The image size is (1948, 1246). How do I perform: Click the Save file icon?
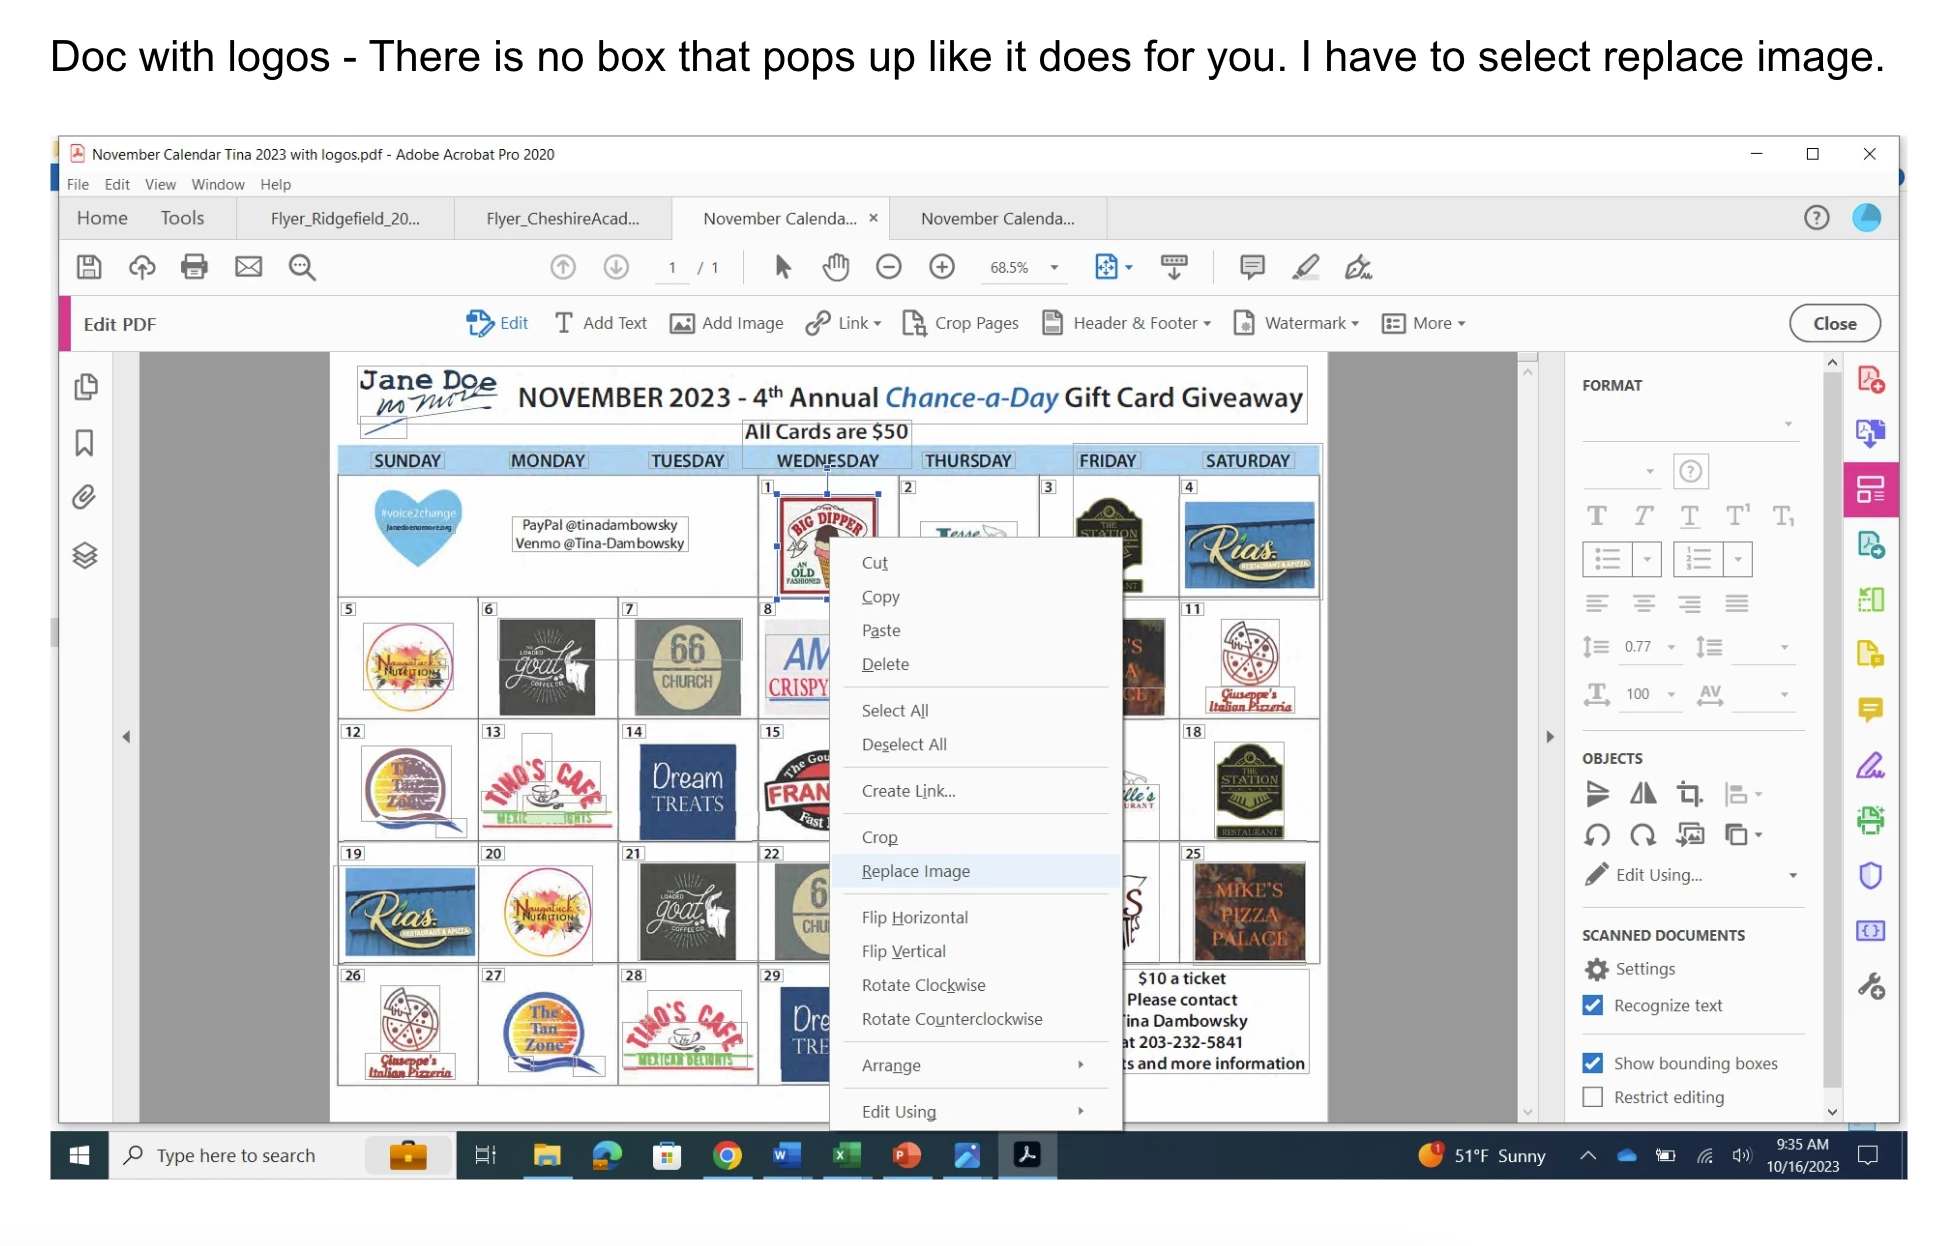[x=89, y=267]
